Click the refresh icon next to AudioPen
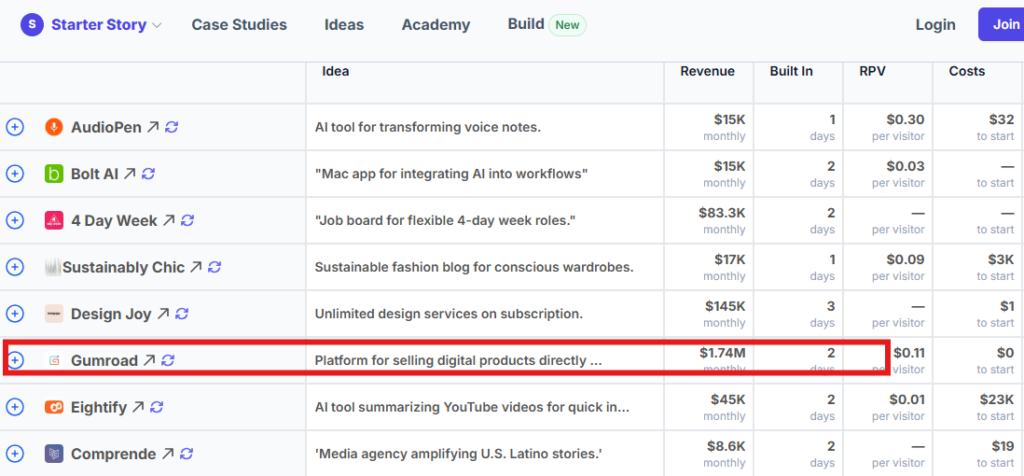This screenshot has width=1024, height=476. click(x=172, y=127)
